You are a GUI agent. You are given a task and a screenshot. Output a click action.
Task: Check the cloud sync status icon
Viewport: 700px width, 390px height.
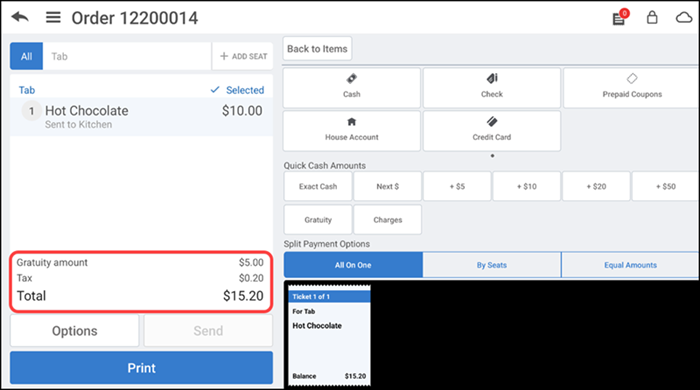pyautogui.click(x=683, y=17)
